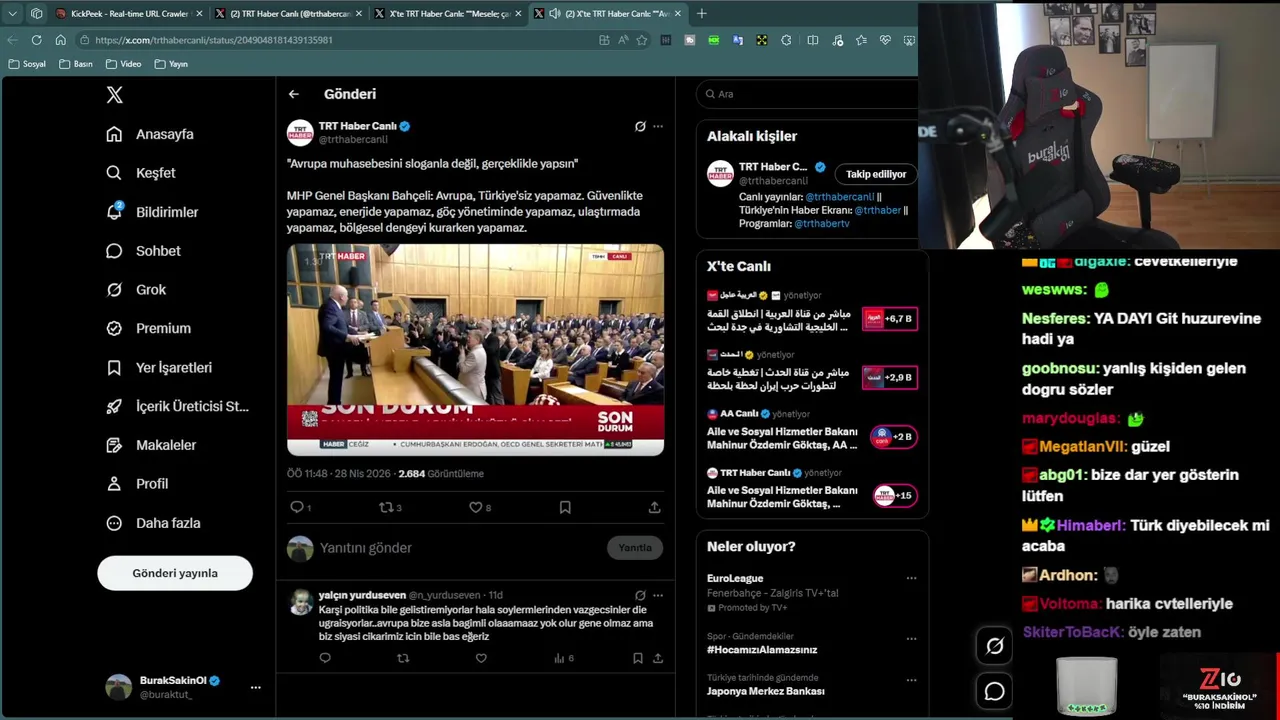The width and height of the screenshot is (1280, 720).
Task: Click the address bar URL
Action: [x=213, y=40]
